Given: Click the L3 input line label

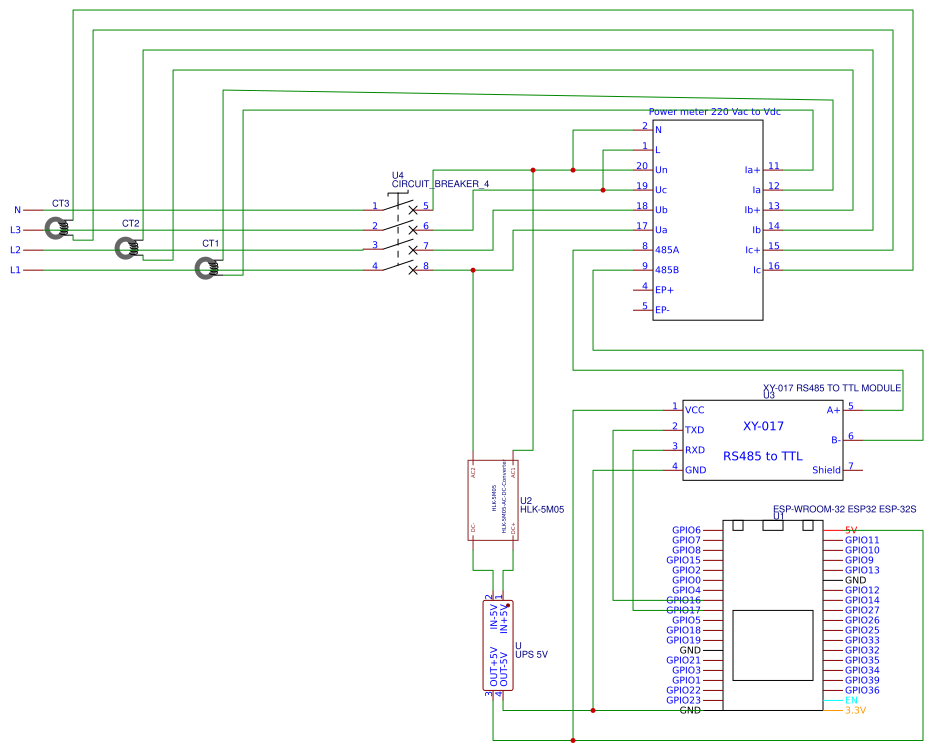Looking at the screenshot, I should tap(15, 230).
